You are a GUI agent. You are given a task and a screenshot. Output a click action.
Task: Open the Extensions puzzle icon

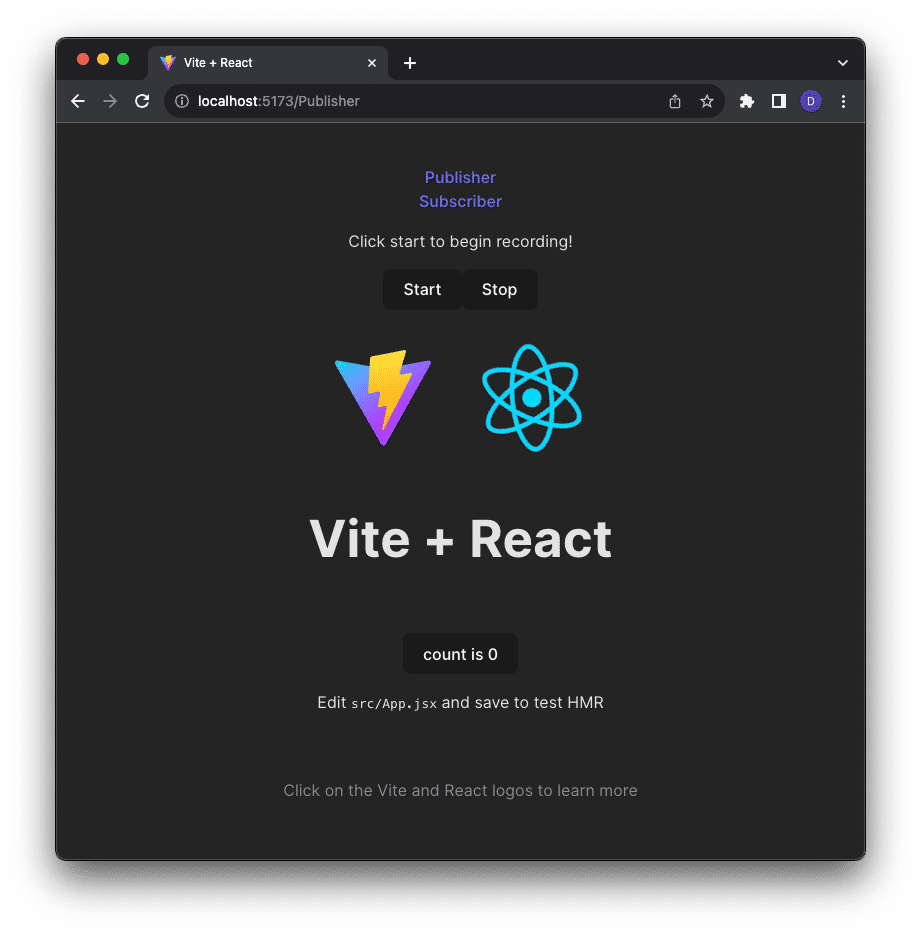point(746,101)
